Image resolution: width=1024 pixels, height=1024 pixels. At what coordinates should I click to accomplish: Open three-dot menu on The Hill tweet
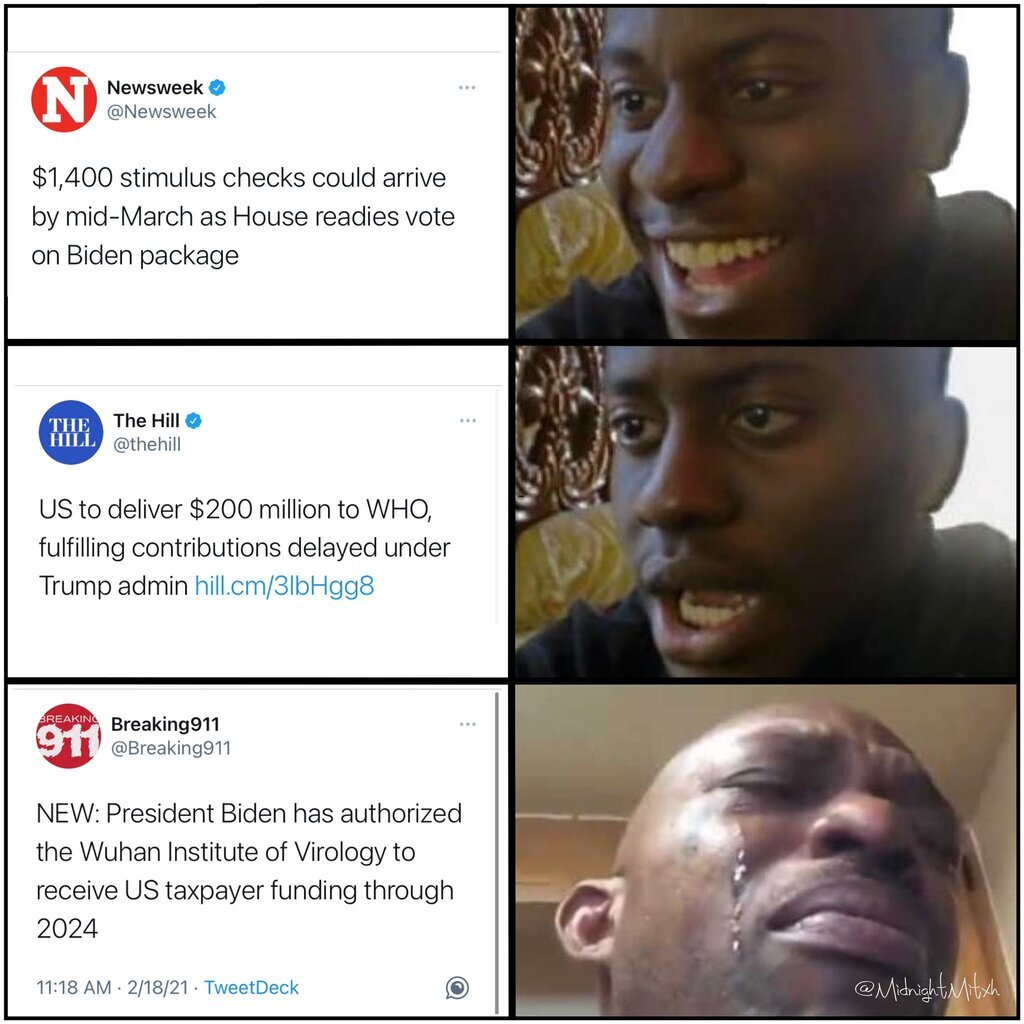coord(468,421)
